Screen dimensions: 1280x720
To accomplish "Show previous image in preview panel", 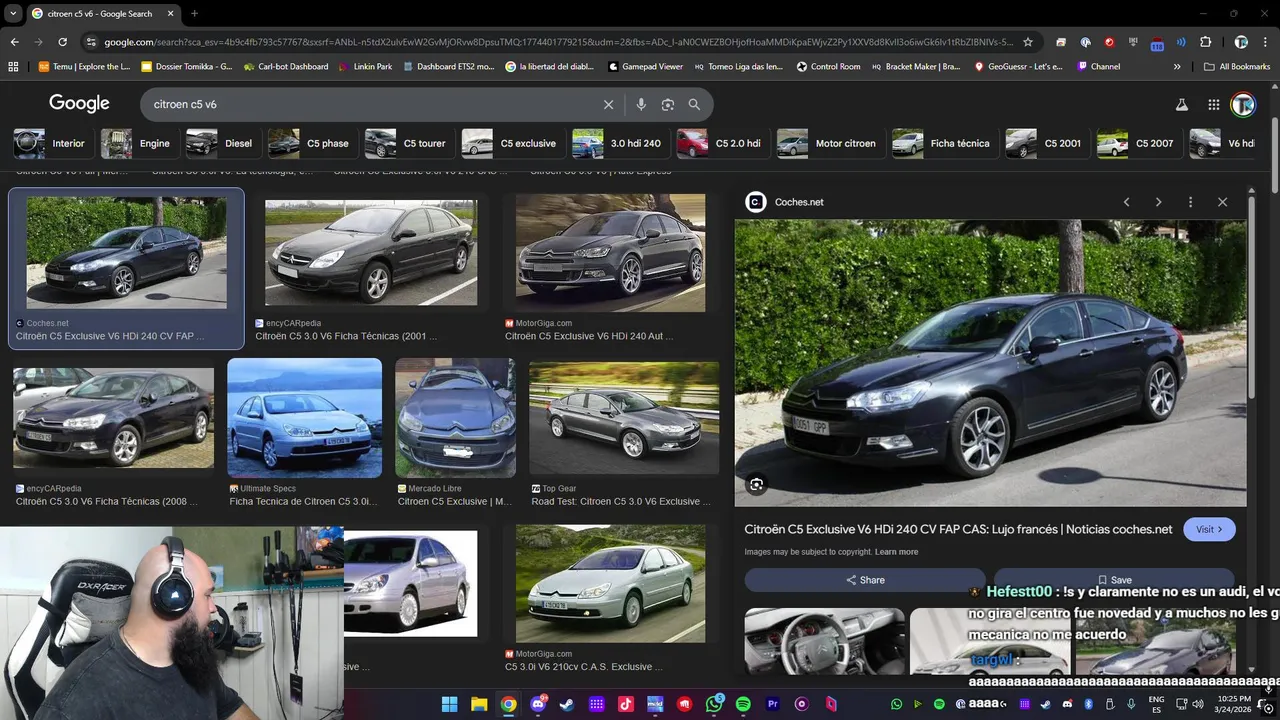I will click(1126, 202).
